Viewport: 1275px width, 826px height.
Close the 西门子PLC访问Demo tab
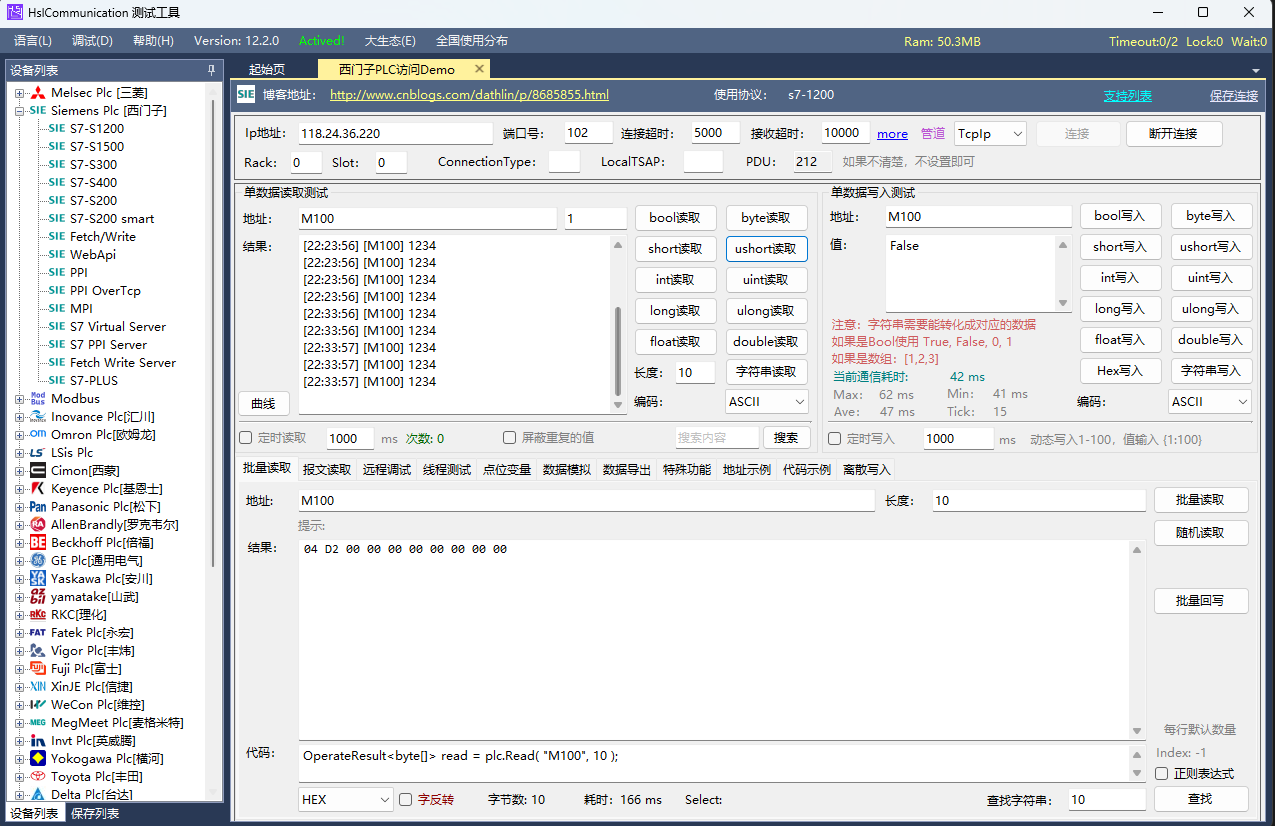(x=479, y=69)
